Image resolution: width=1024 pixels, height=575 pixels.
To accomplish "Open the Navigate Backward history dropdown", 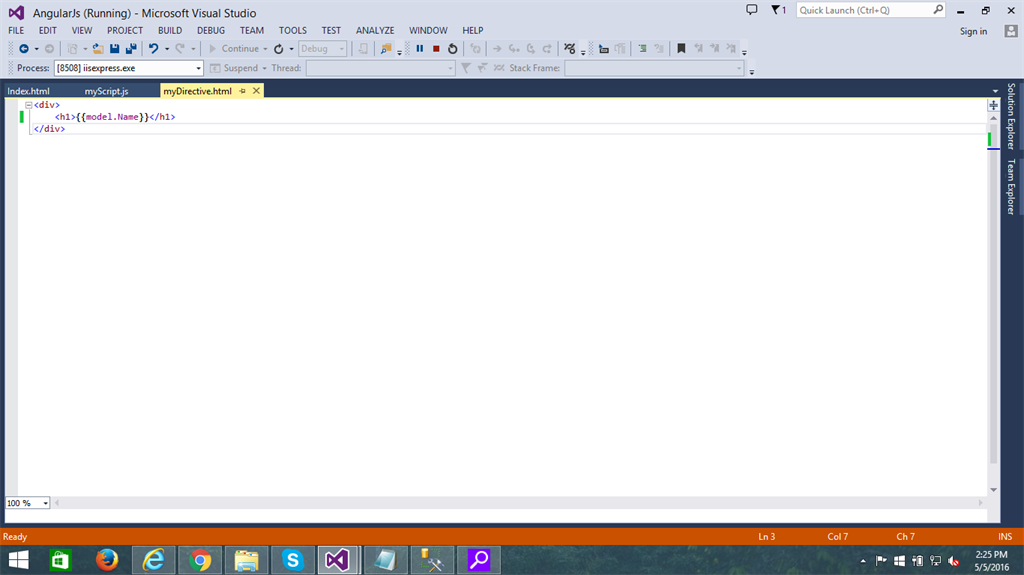I will tap(37, 49).
